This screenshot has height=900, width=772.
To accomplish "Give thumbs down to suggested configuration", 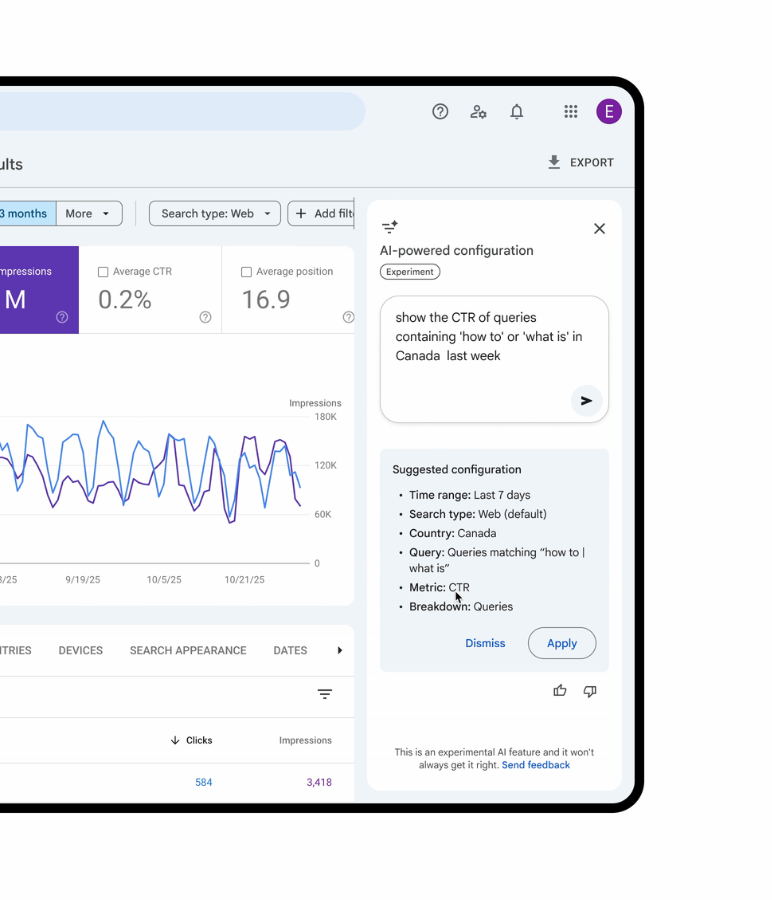I will (x=590, y=691).
